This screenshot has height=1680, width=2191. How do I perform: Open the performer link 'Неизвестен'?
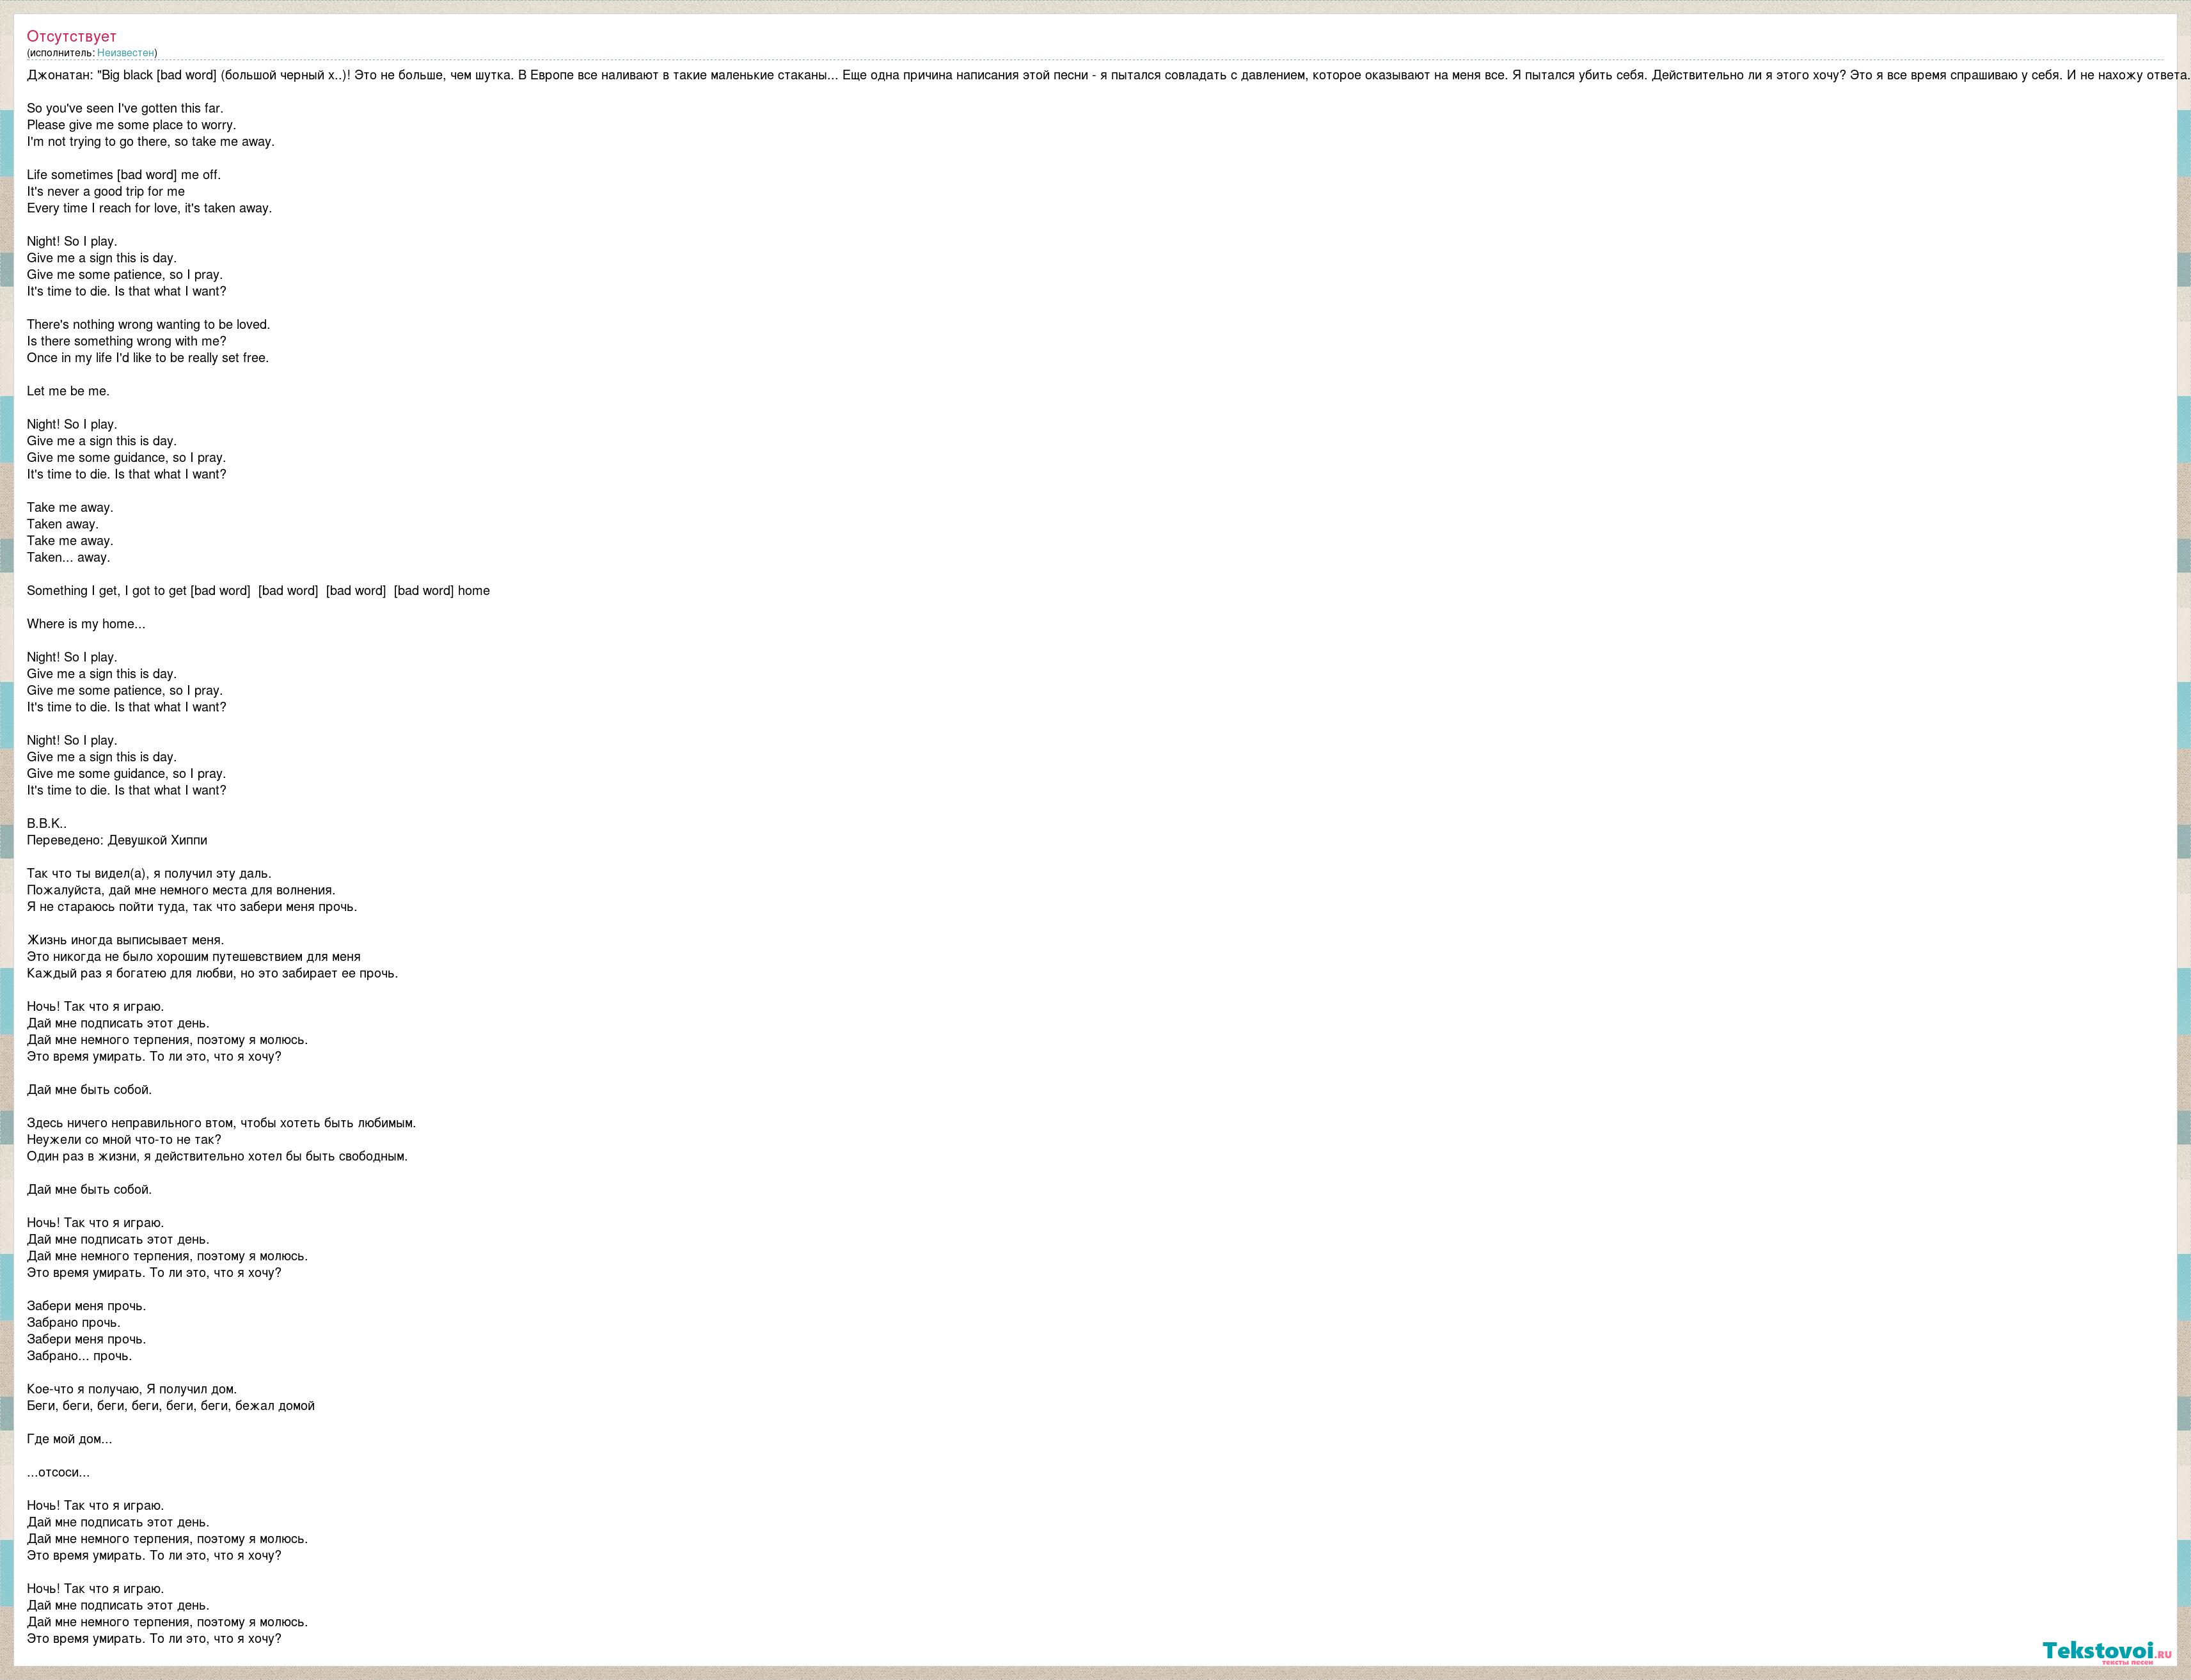(x=126, y=53)
